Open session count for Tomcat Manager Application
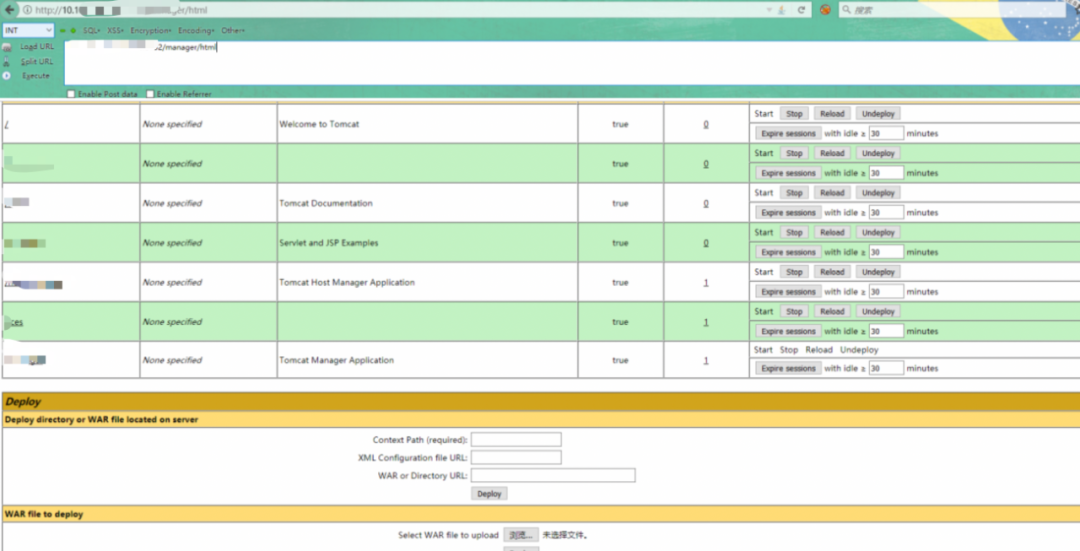The image size is (1080, 551). click(x=705, y=360)
